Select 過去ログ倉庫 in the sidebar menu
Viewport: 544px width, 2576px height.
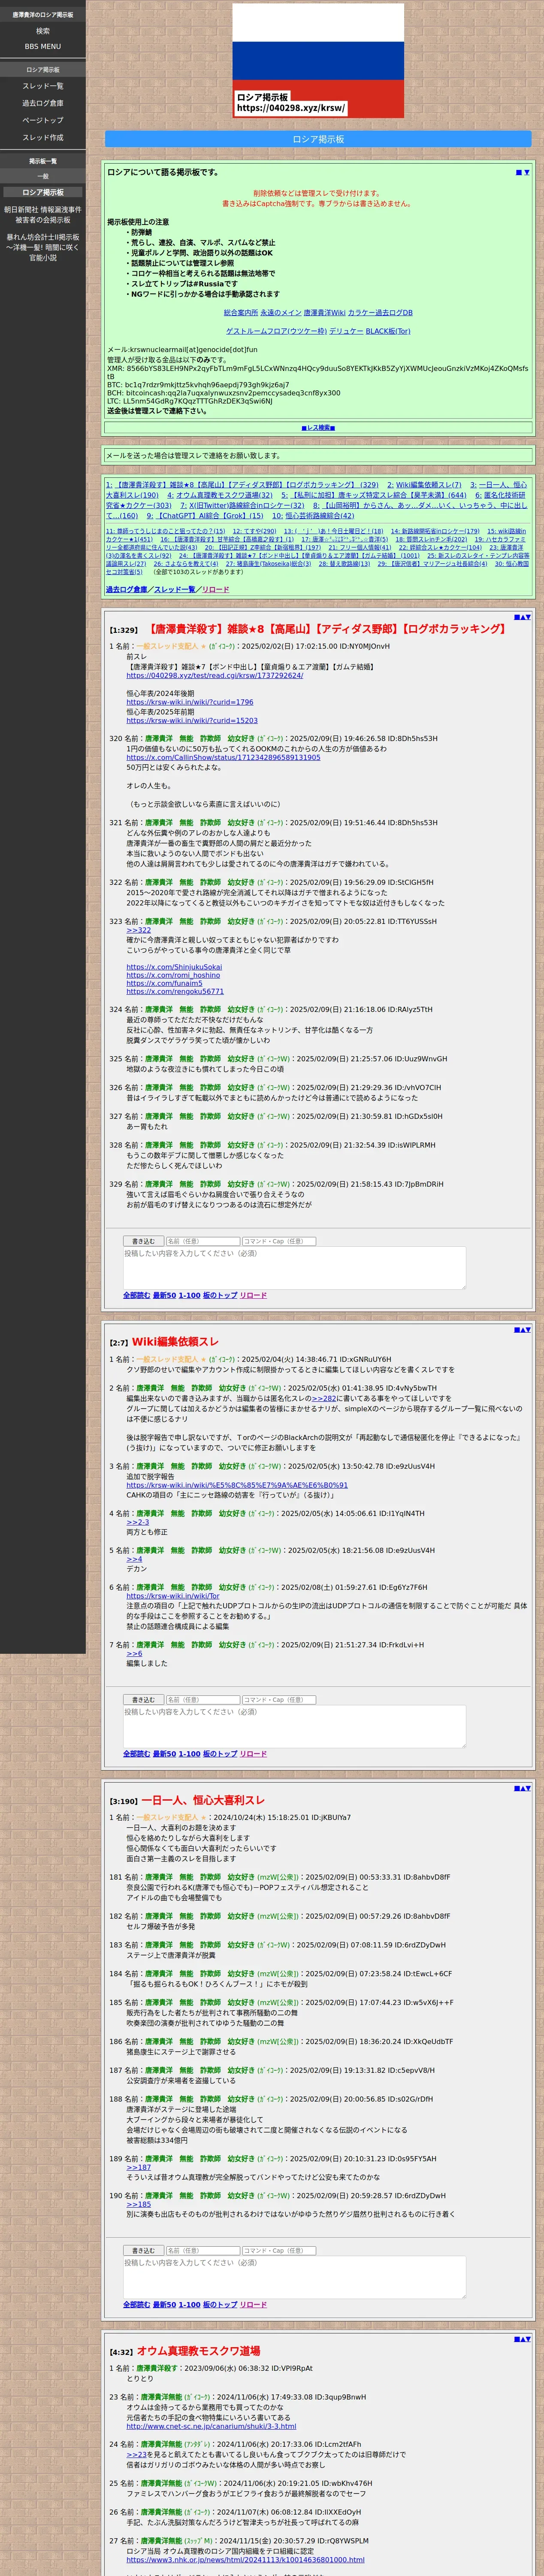(x=43, y=103)
